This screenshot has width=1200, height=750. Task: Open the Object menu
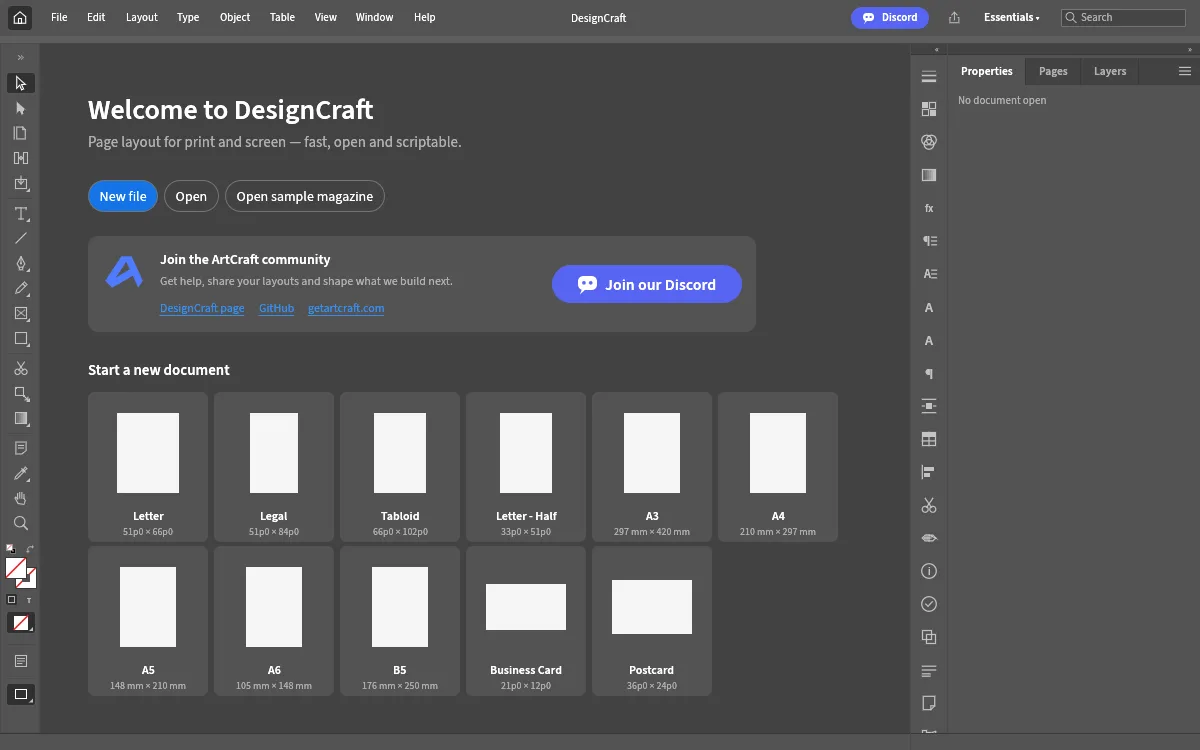pyautogui.click(x=235, y=17)
